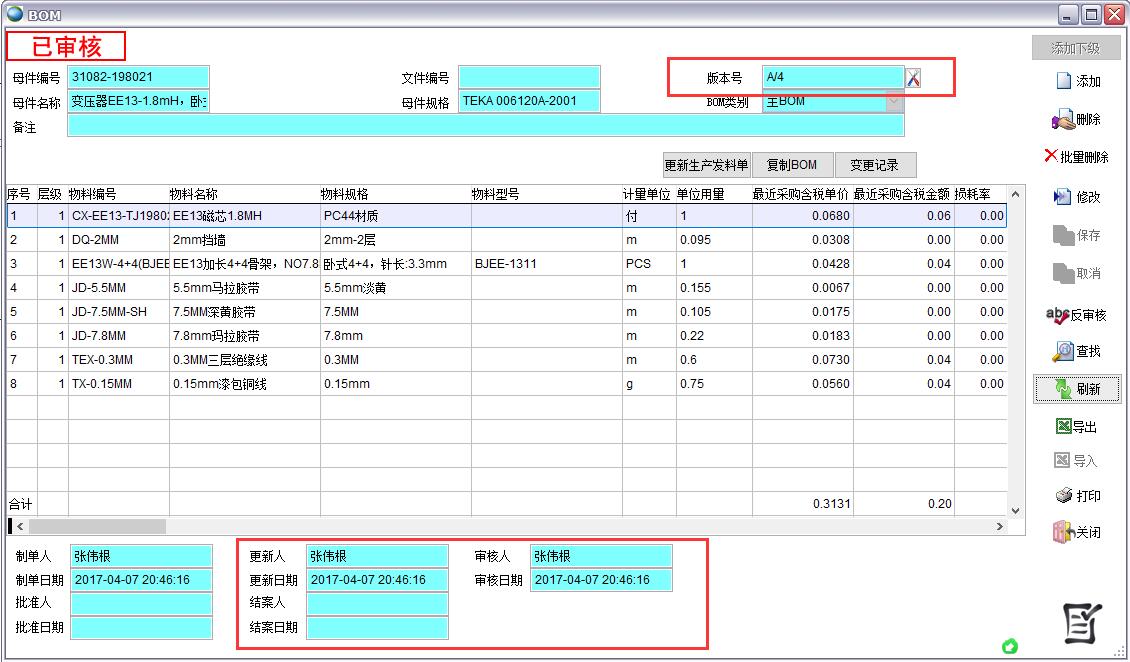The width and height of the screenshot is (1130, 662).
Task: Click the edit icon beside 版本号 field
Action: [x=913, y=78]
